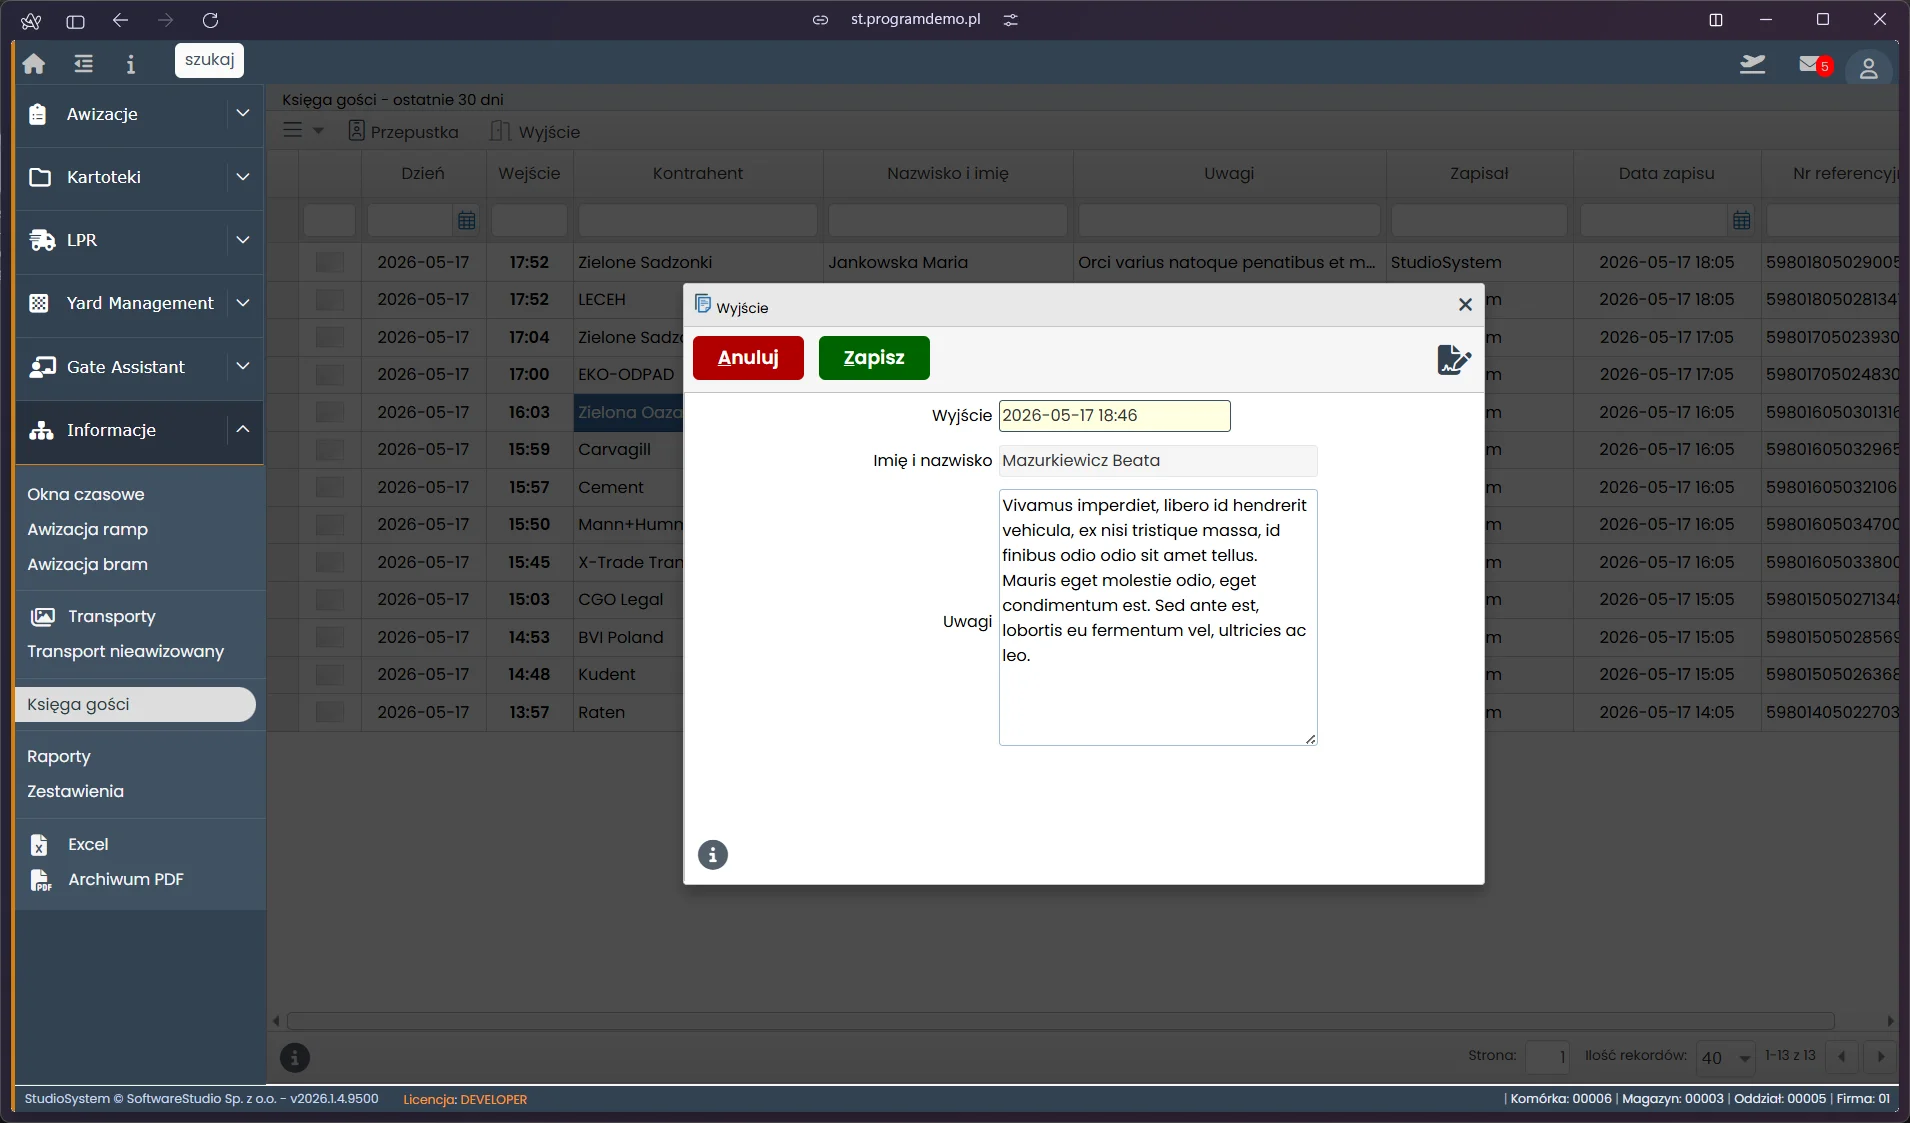Open Awizacja bram menu item

[x=88, y=564]
